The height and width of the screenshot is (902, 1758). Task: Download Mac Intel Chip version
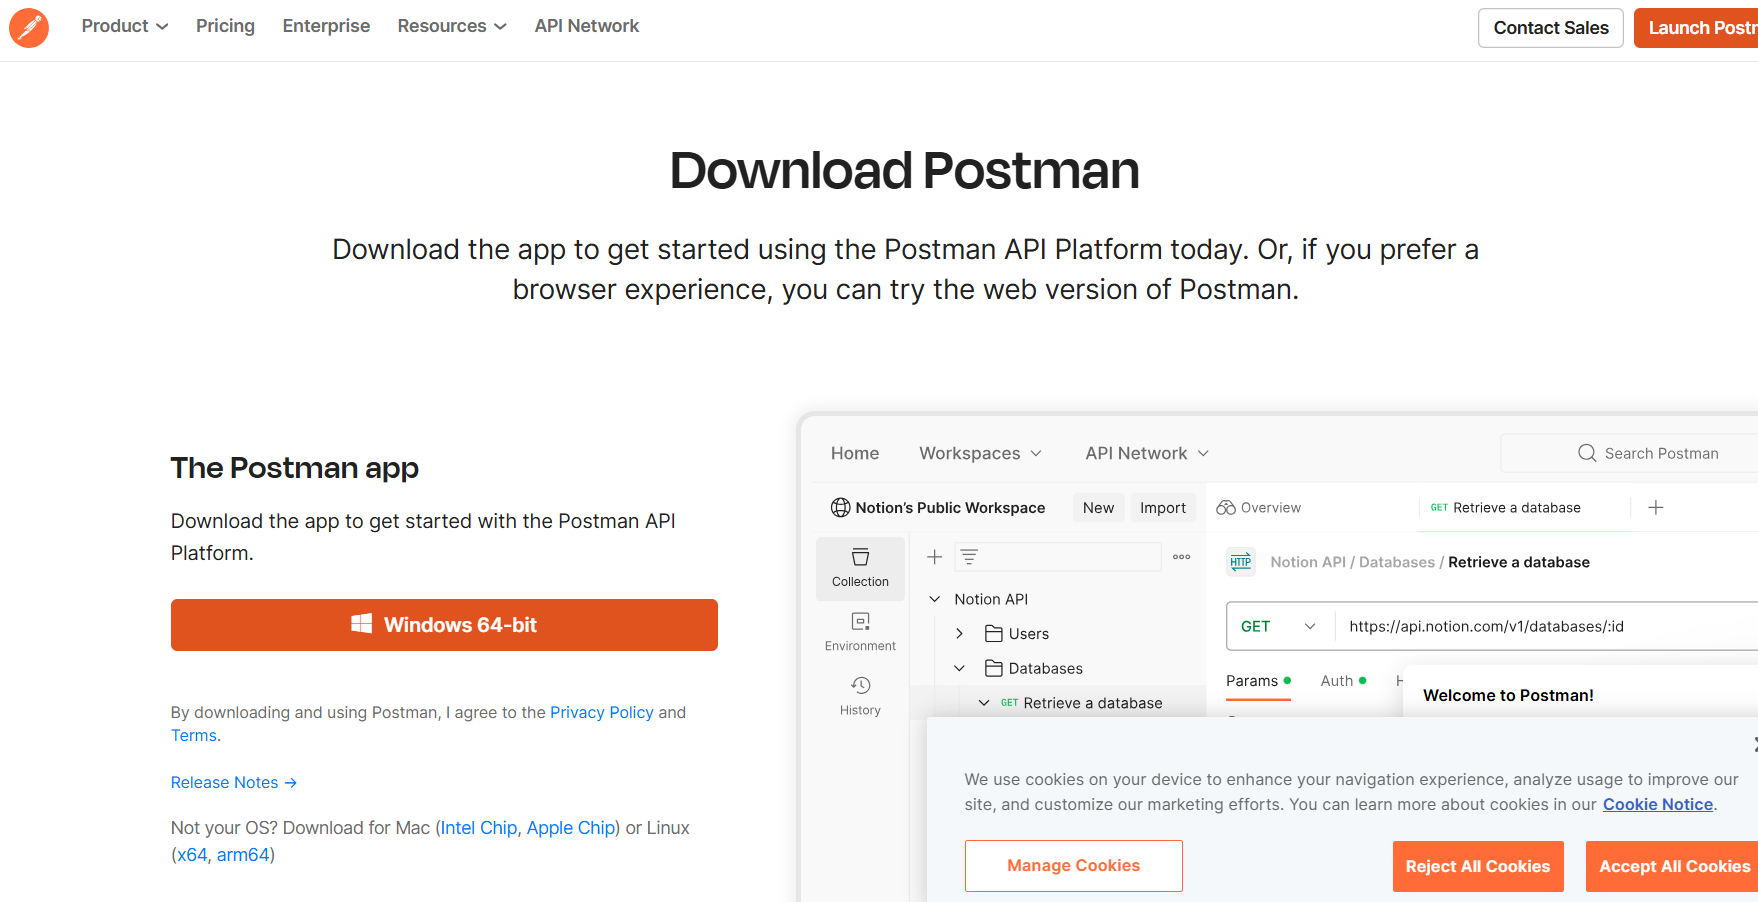[x=479, y=828]
